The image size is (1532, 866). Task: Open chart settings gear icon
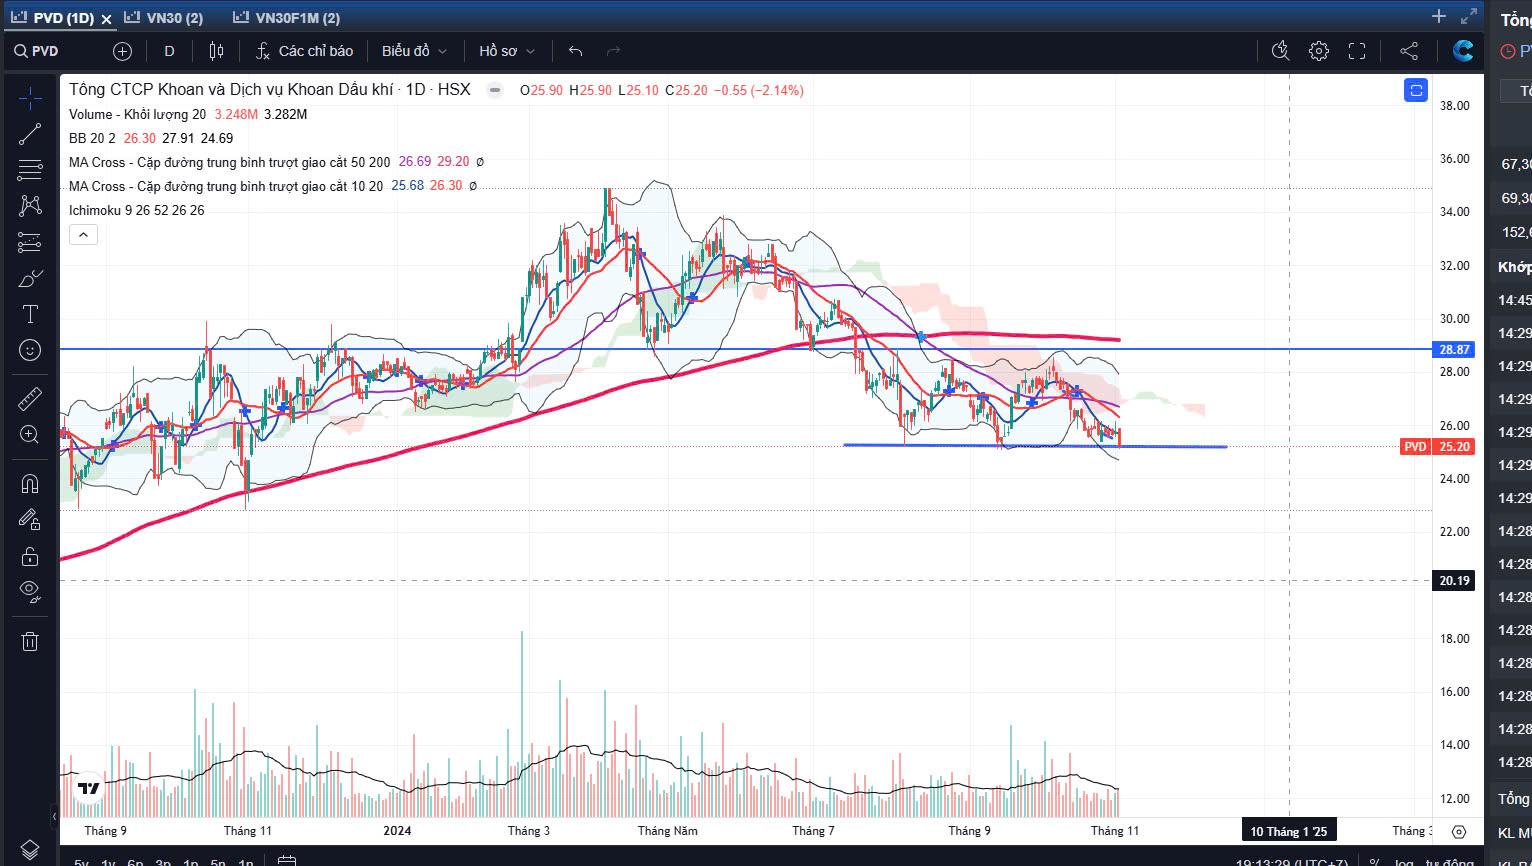(1319, 51)
